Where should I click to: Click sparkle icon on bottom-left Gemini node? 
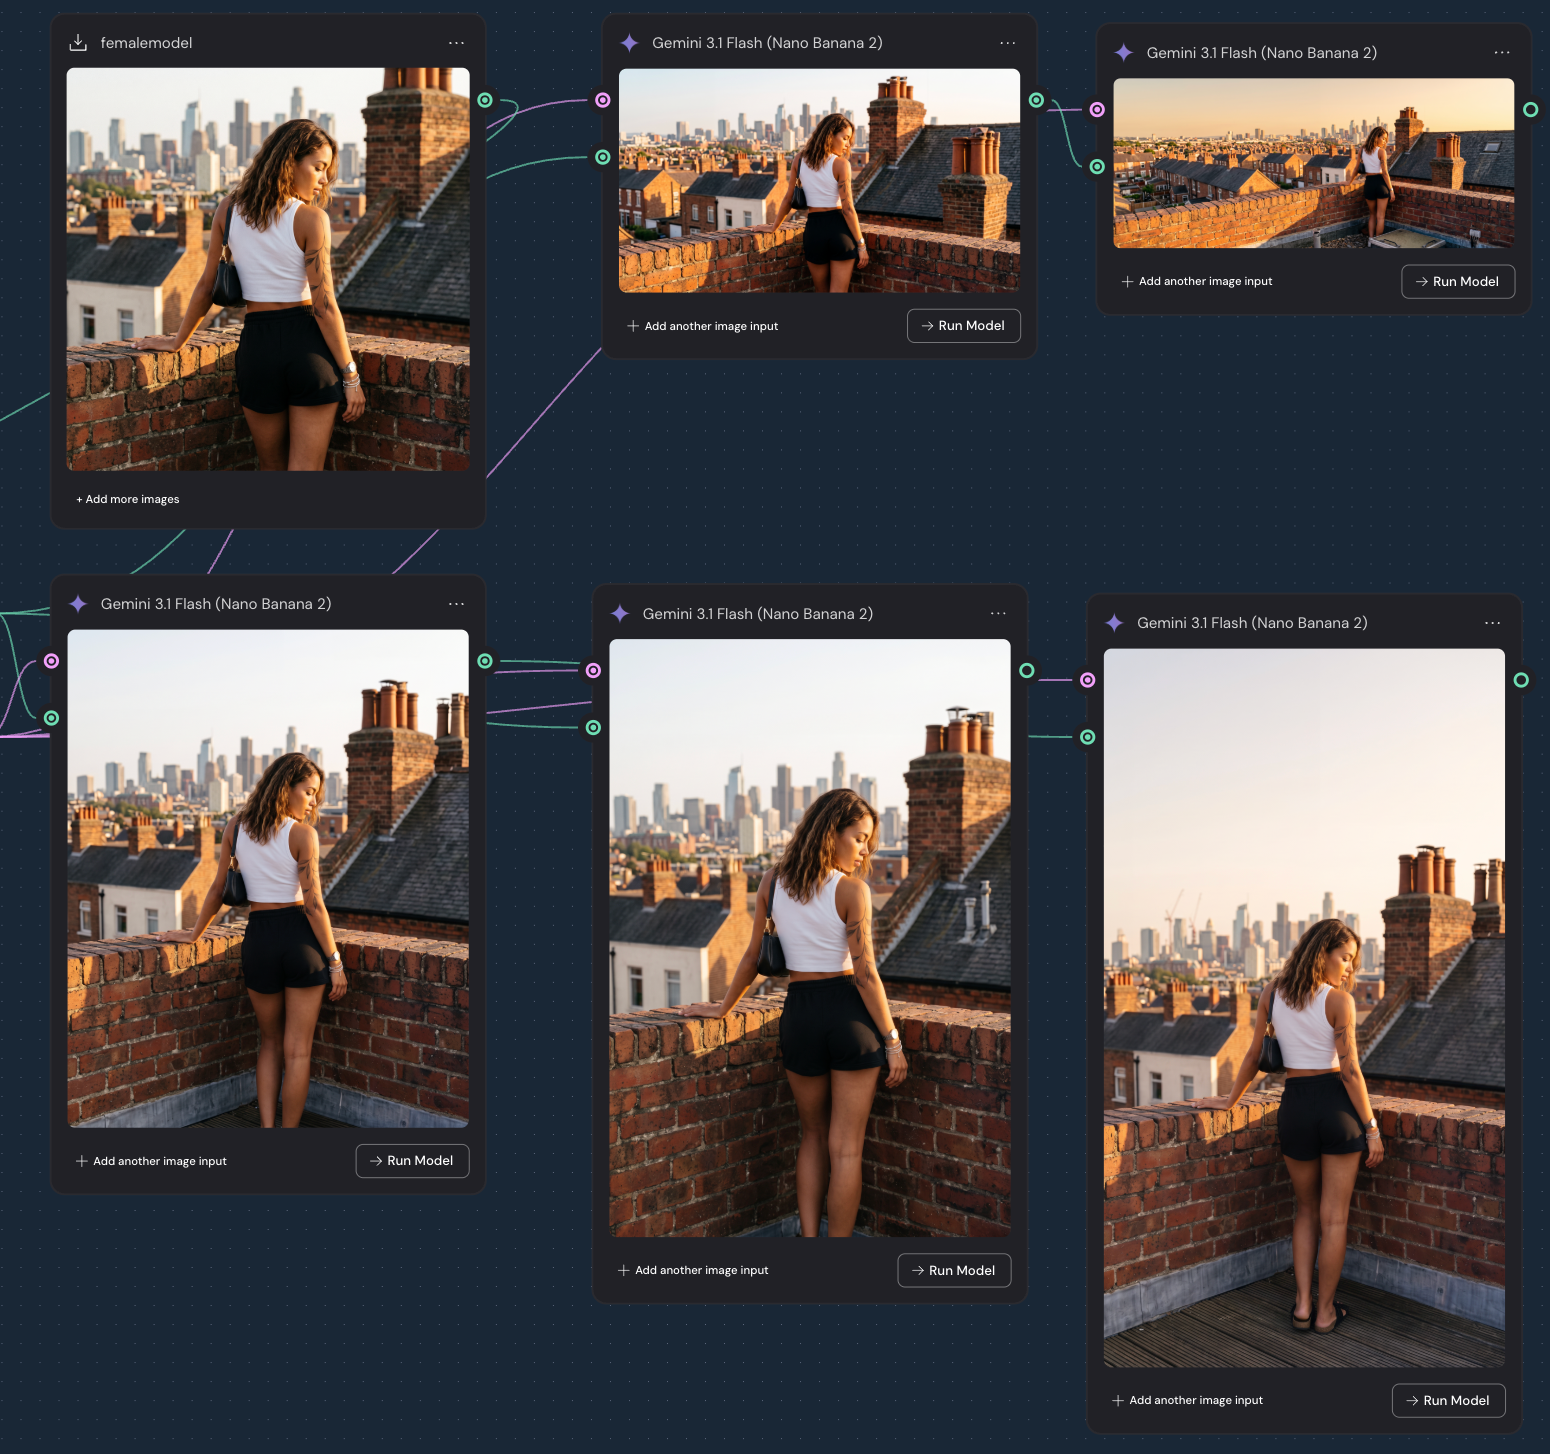(78, 604)
